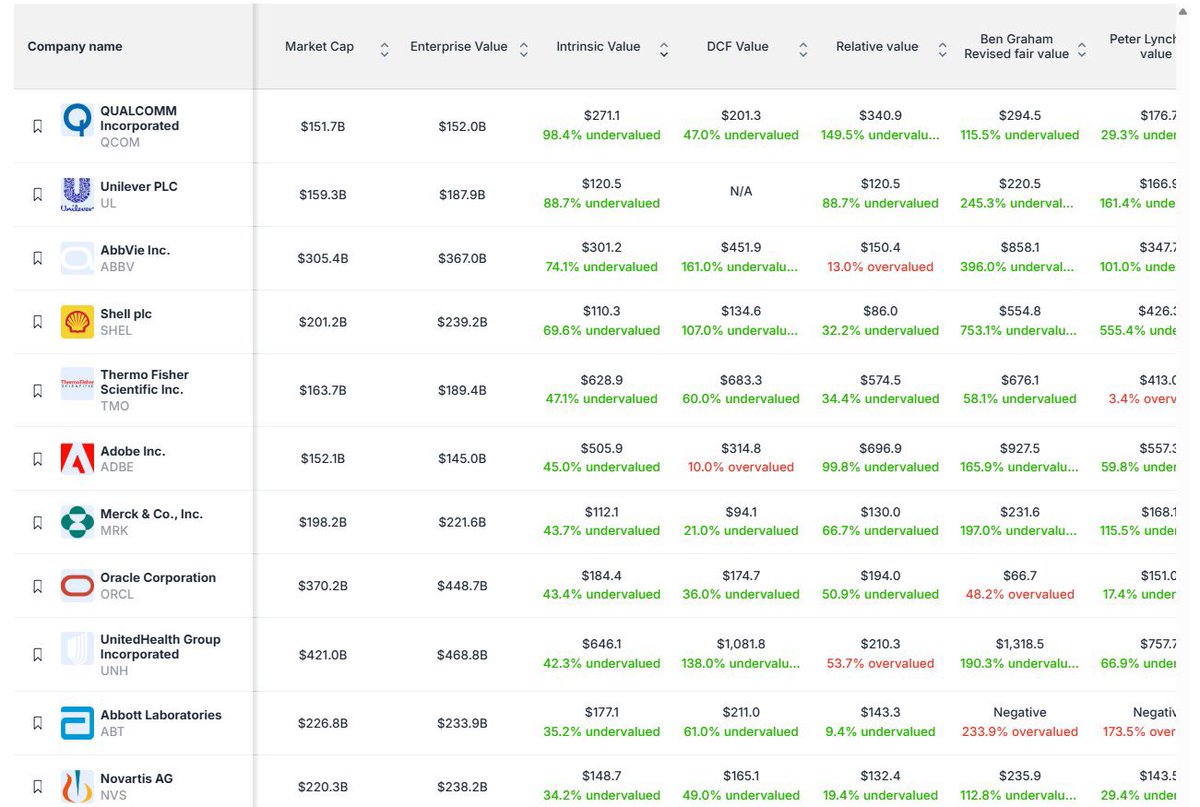Click the Shell plc logo

tap(76, 321)
